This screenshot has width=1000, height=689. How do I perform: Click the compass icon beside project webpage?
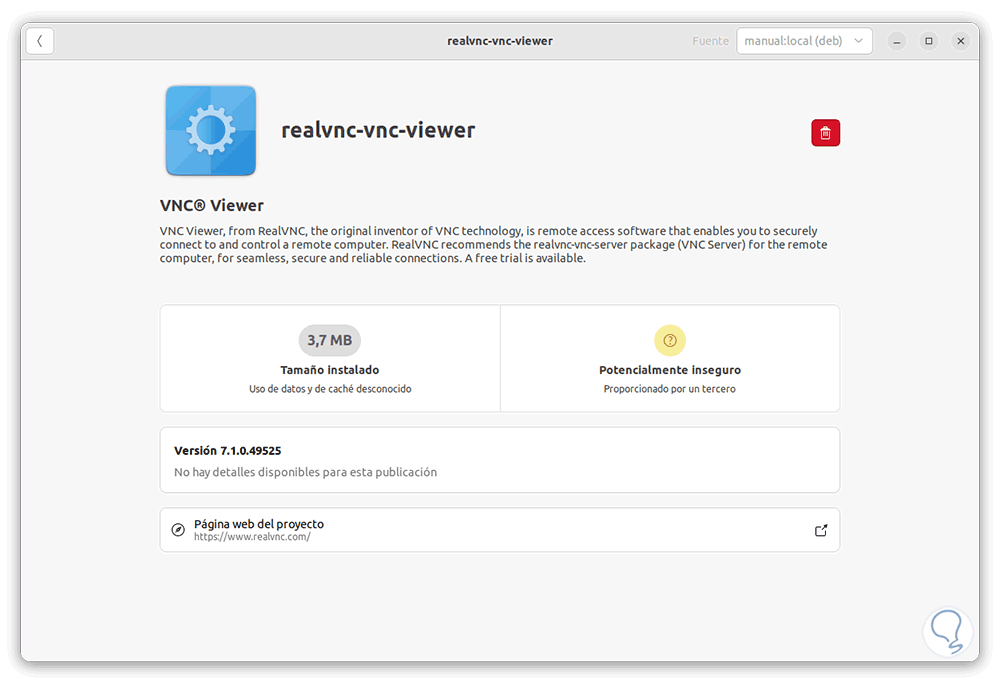click(x=179, y=530)
